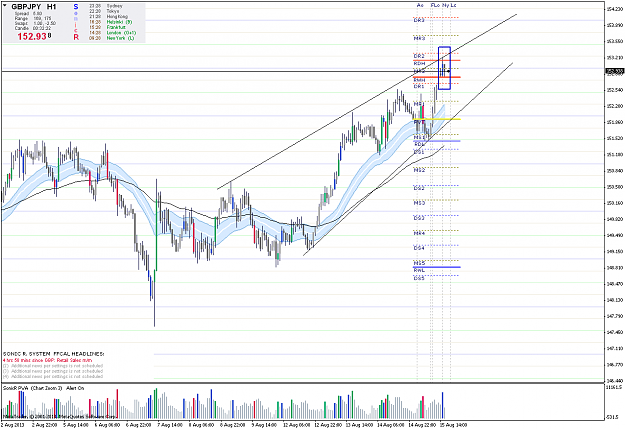Click the current price tag on the price axis
This screenshot has height=429, width=625.
(615, 71)
